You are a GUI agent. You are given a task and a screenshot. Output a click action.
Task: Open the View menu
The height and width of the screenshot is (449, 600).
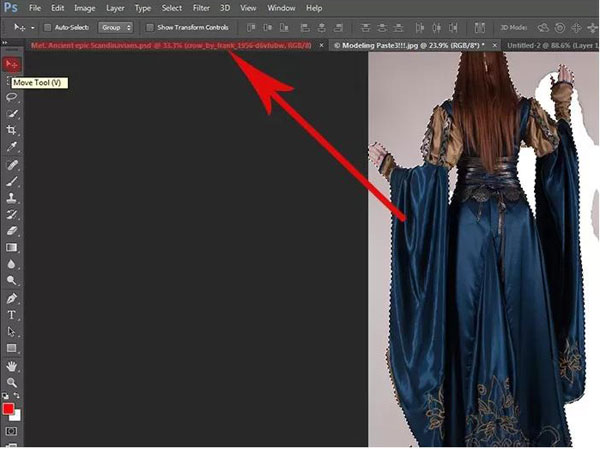[x=248, y=8]
